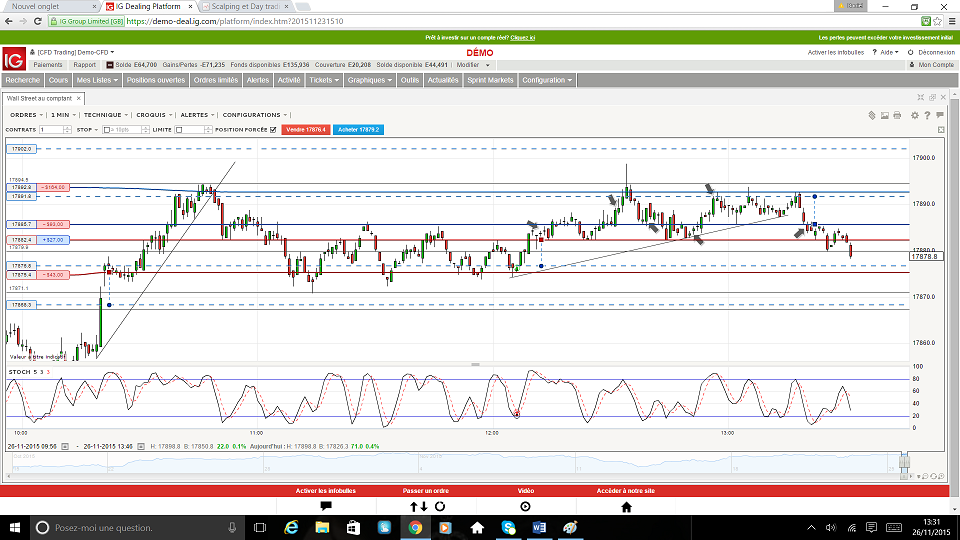Open the Positions ouvertes menu item
The height and width of the screenshot is (540, 960).
(x=155, y=80)
